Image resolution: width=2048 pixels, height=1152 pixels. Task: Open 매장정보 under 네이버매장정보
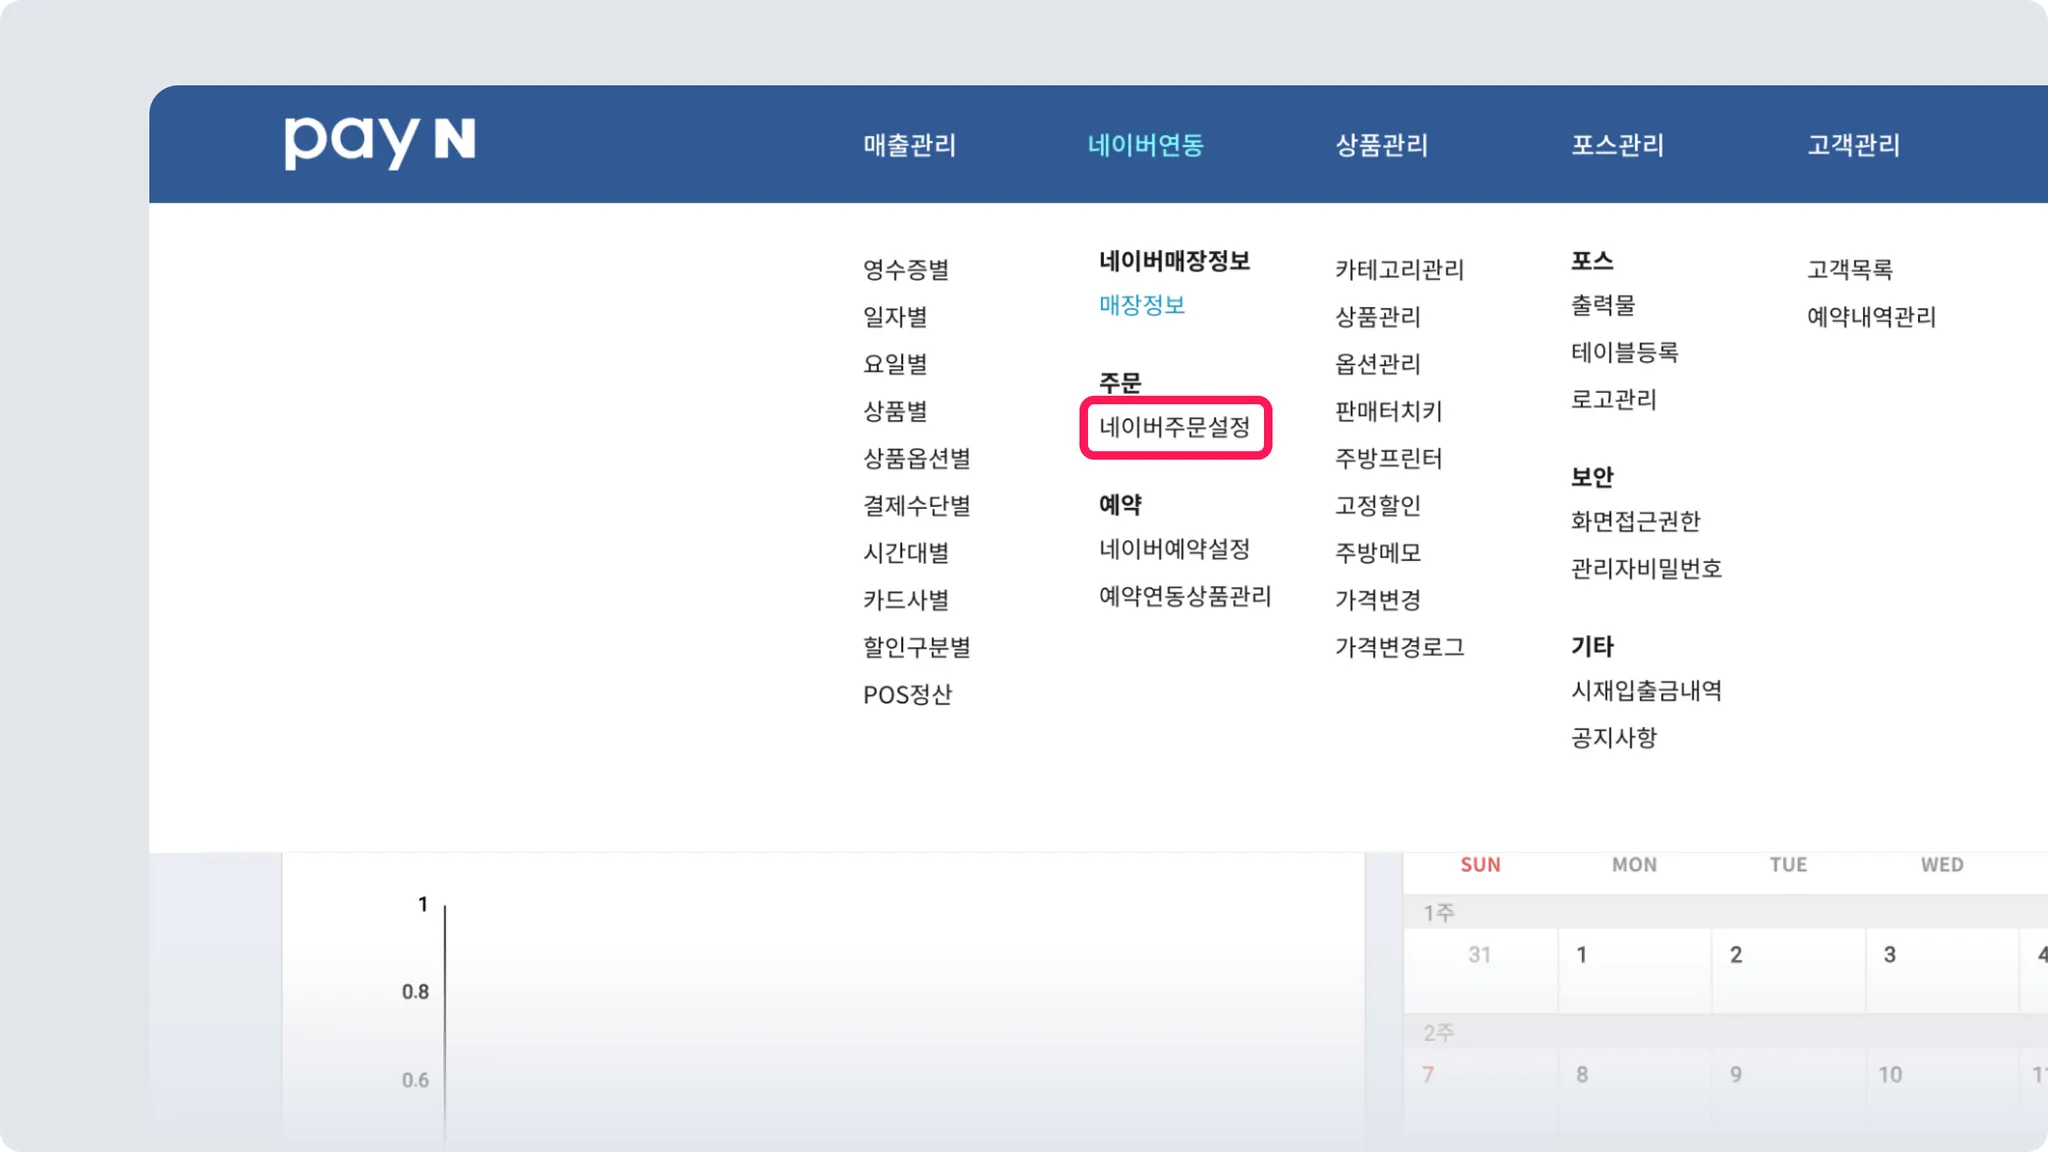1141,305
